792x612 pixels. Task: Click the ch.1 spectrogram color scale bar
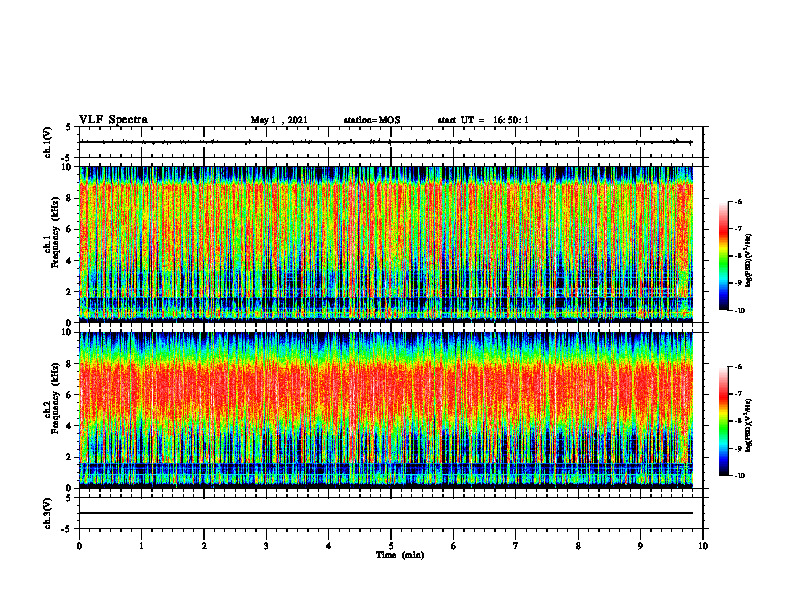[723, 256]
